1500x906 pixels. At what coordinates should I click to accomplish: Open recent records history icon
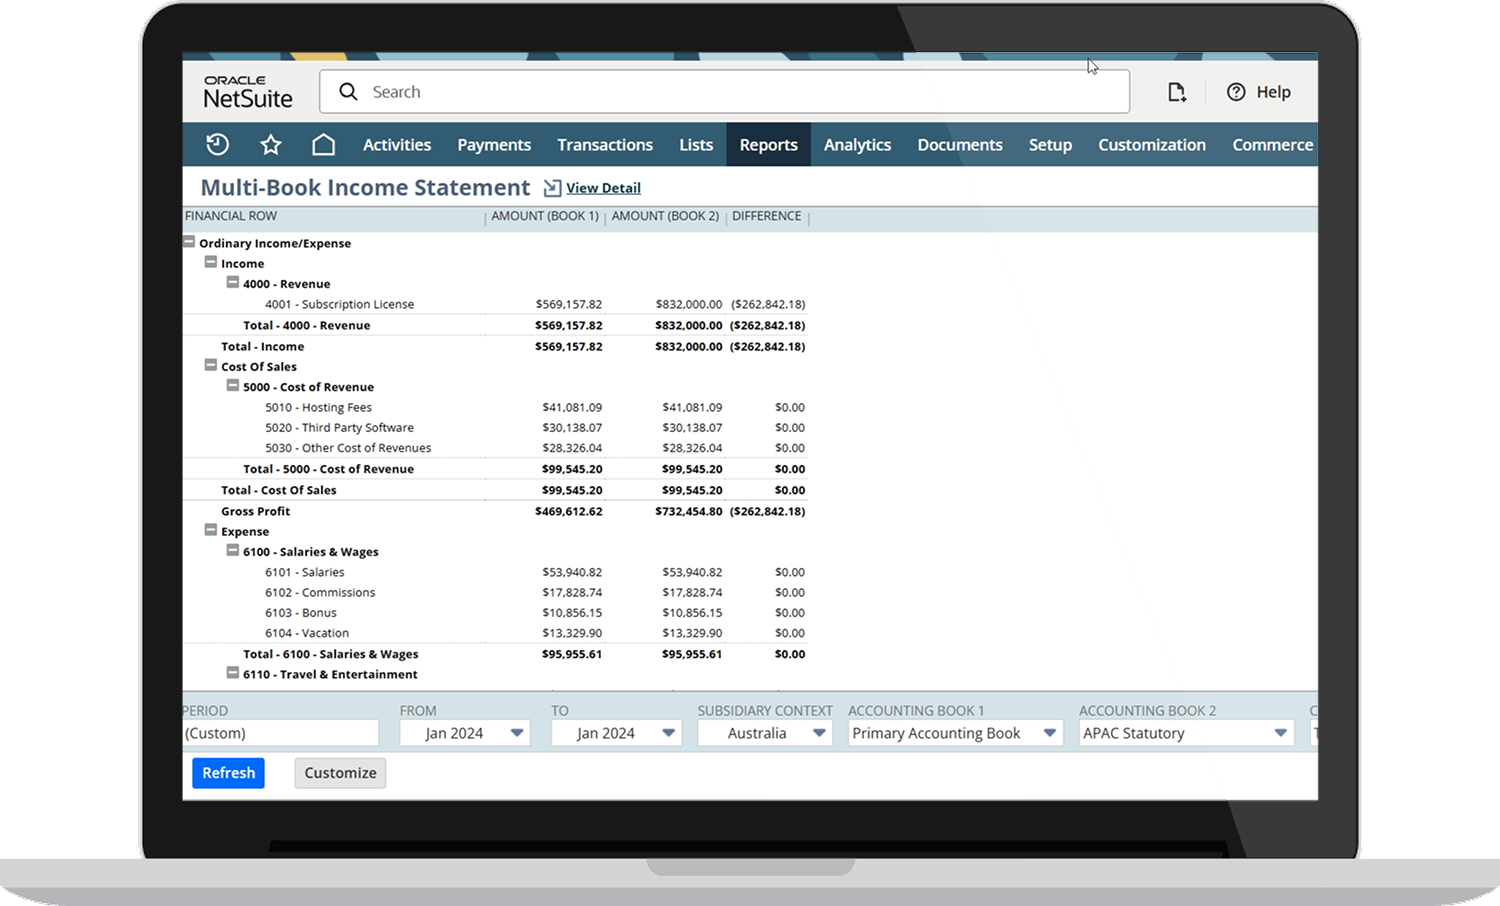pyautogui.click(x=217, y=144)
